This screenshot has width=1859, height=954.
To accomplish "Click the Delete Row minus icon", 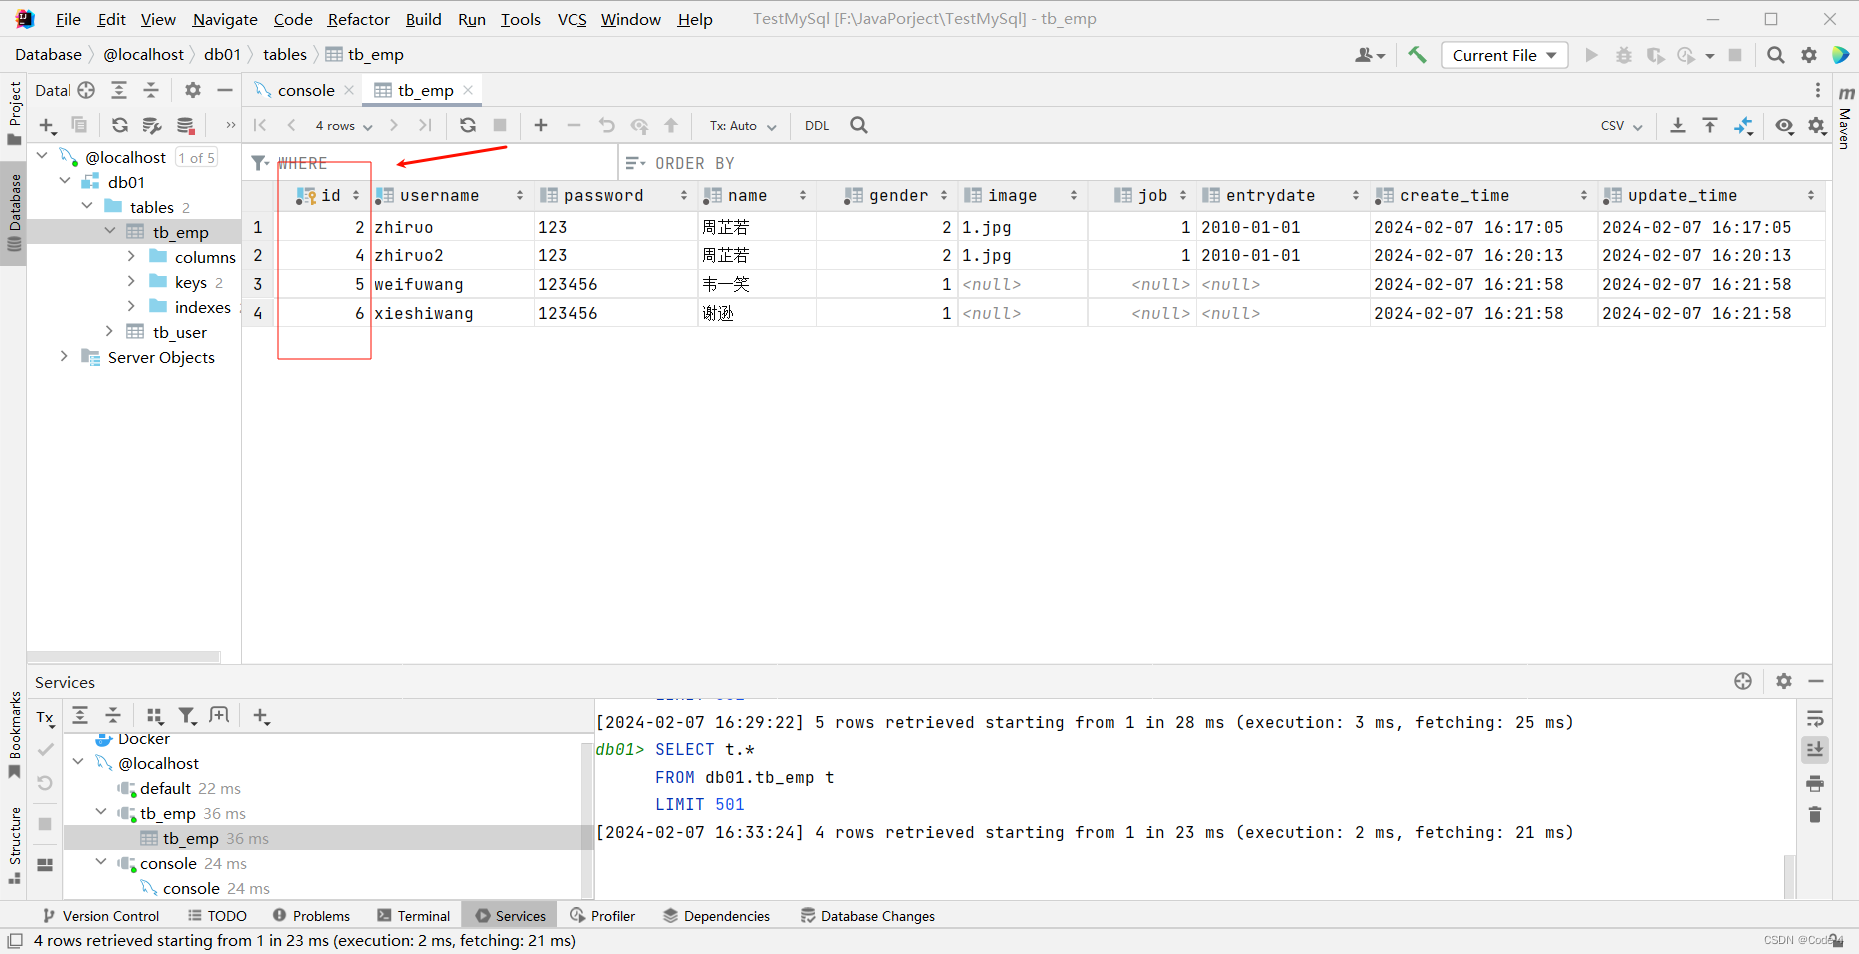I will [x=574, y=125].
